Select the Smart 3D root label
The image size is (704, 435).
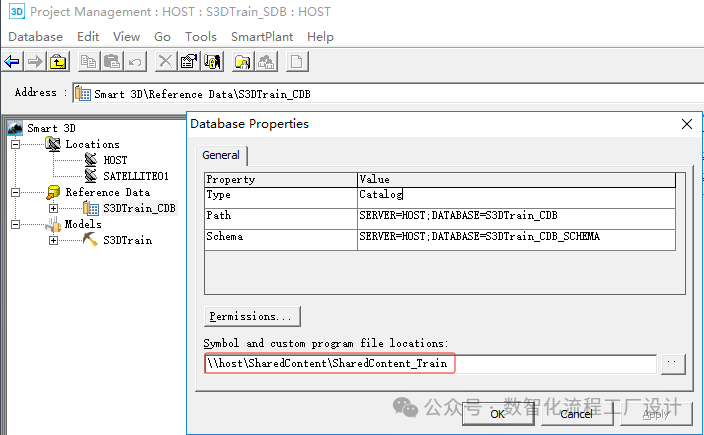tap(51, 128)
